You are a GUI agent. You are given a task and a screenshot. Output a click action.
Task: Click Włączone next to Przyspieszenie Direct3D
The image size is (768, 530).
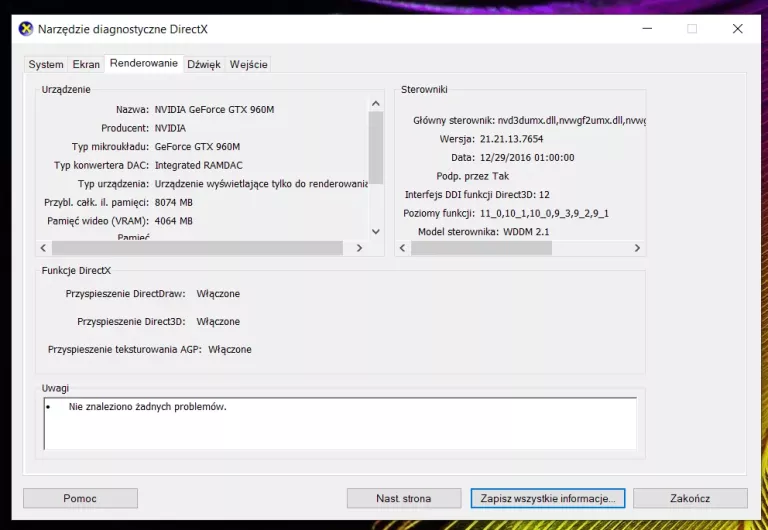(x=218, y=321)
